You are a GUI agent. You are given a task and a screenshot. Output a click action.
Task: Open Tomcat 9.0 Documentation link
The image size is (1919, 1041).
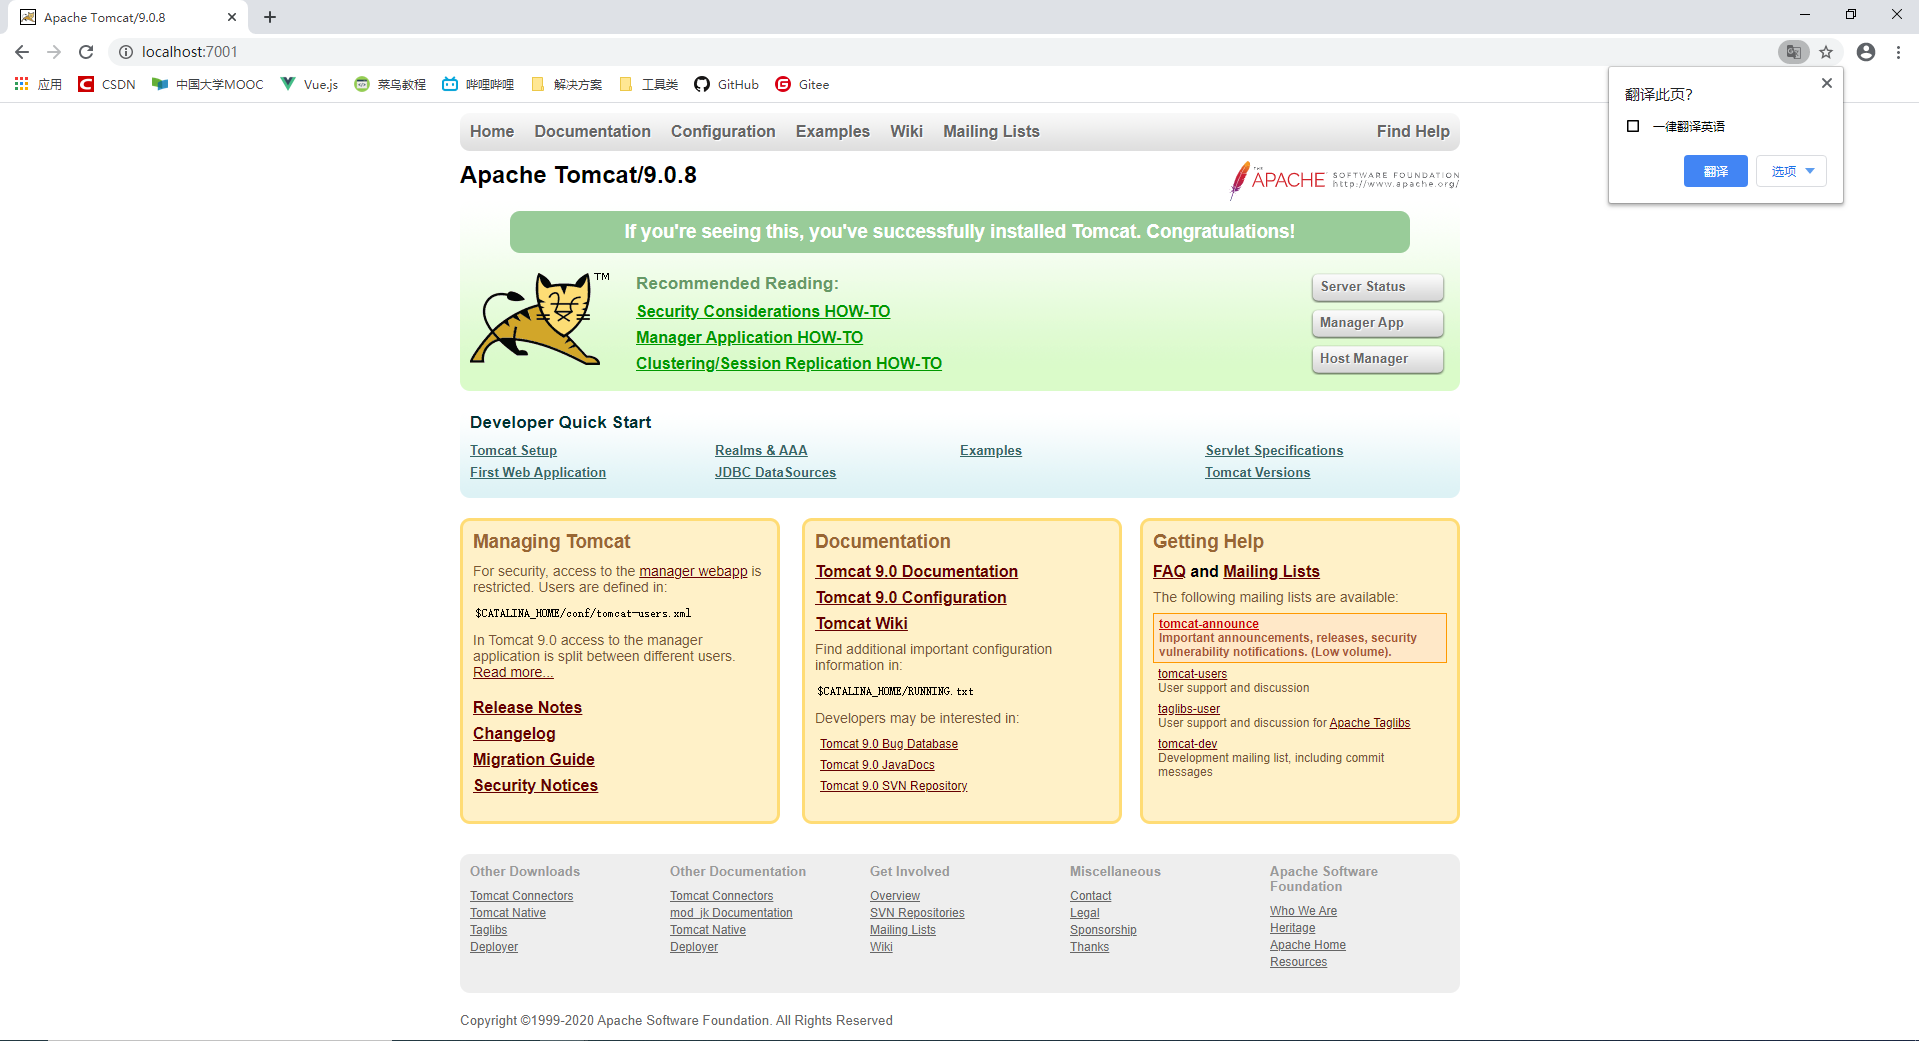click(x=916, y=572)
